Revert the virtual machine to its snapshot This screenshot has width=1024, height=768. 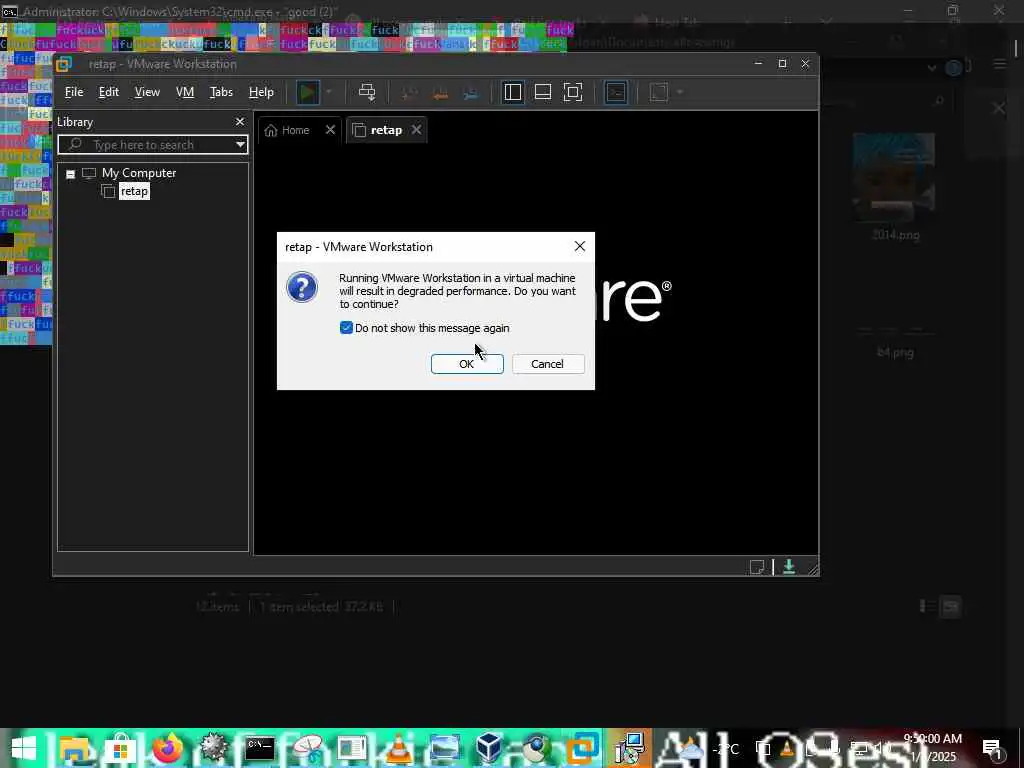click(441, 93)
